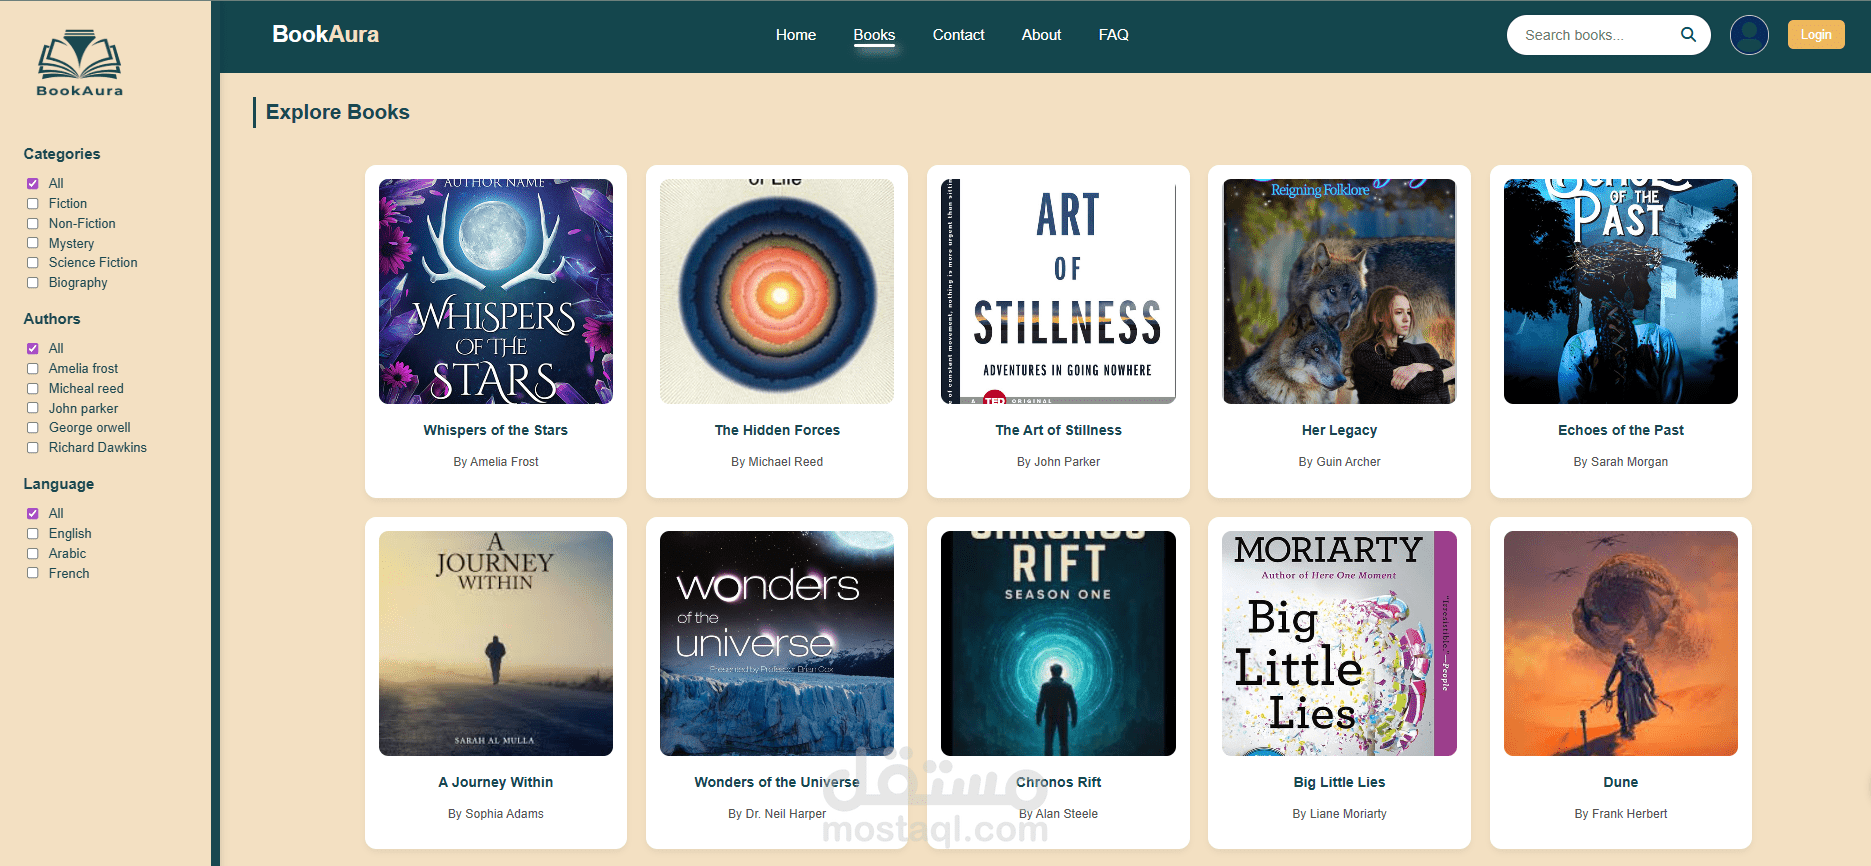Viewport: 1871px width, 866px height.
Task: Click the Categories filter heading
Action: click(x=62, y=154)
